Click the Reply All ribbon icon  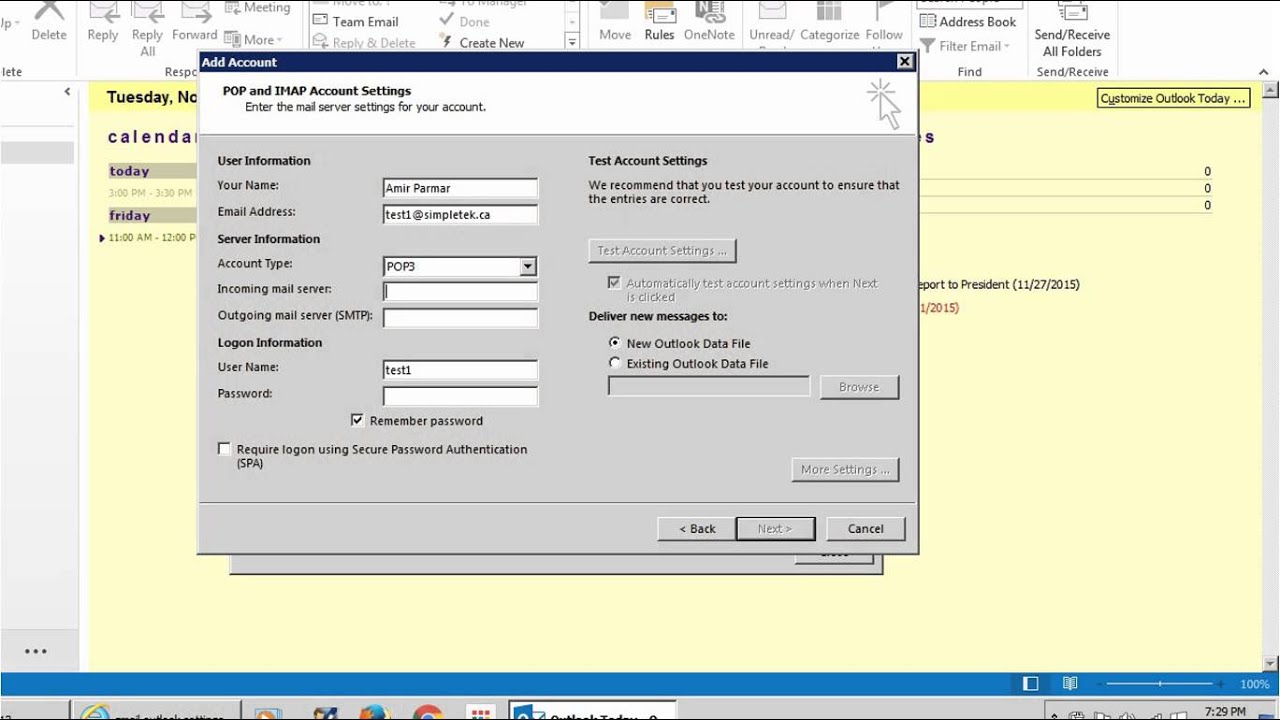pyautogui.click(x=148, y=30)
